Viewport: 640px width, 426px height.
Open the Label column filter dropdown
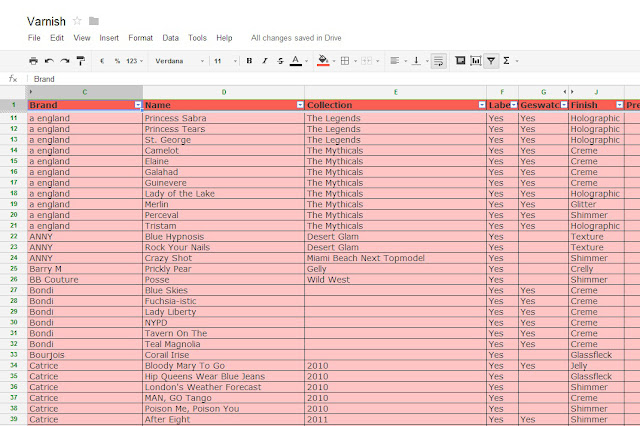click(x=514, y=105)
